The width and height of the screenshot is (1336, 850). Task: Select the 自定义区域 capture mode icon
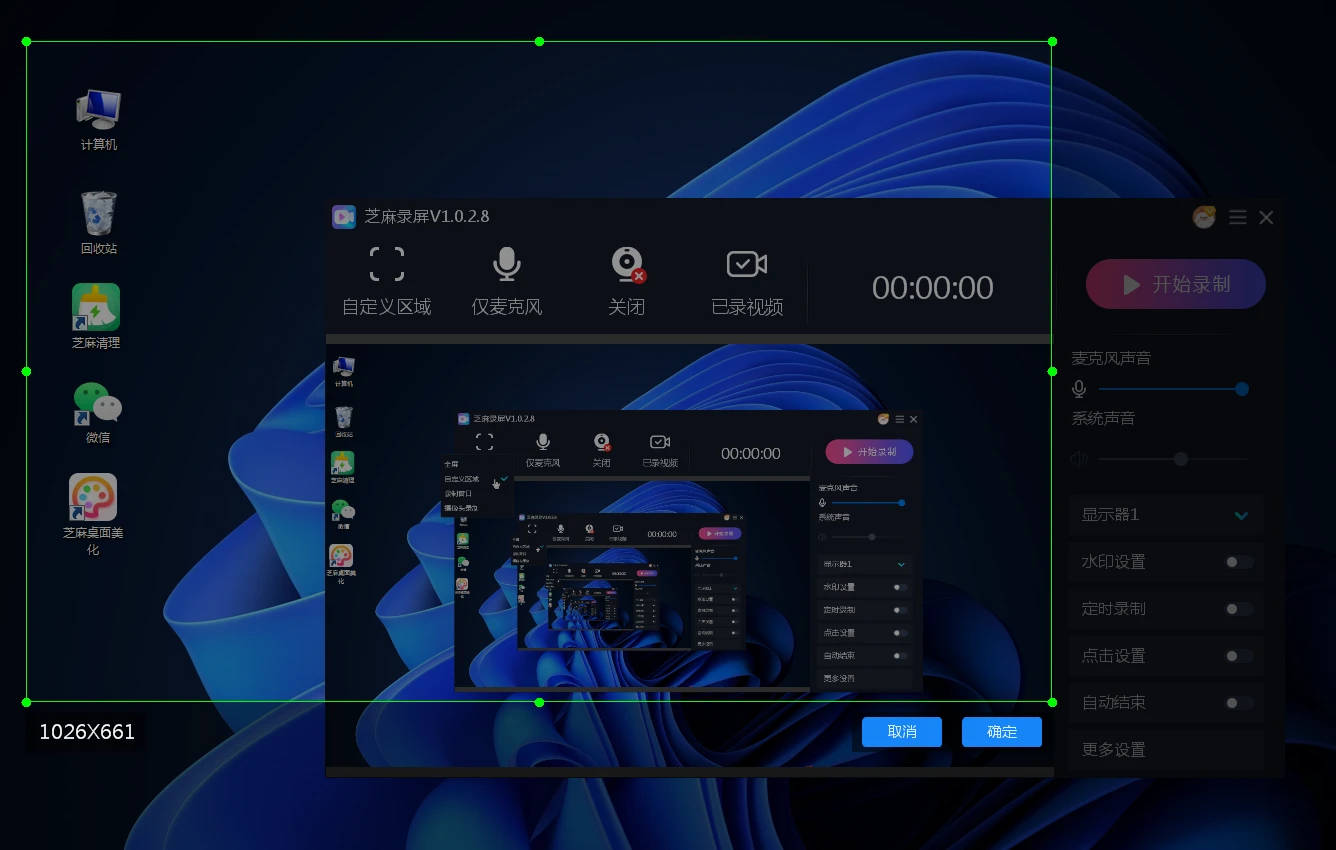pyautogui.click(x=387, y=264)
